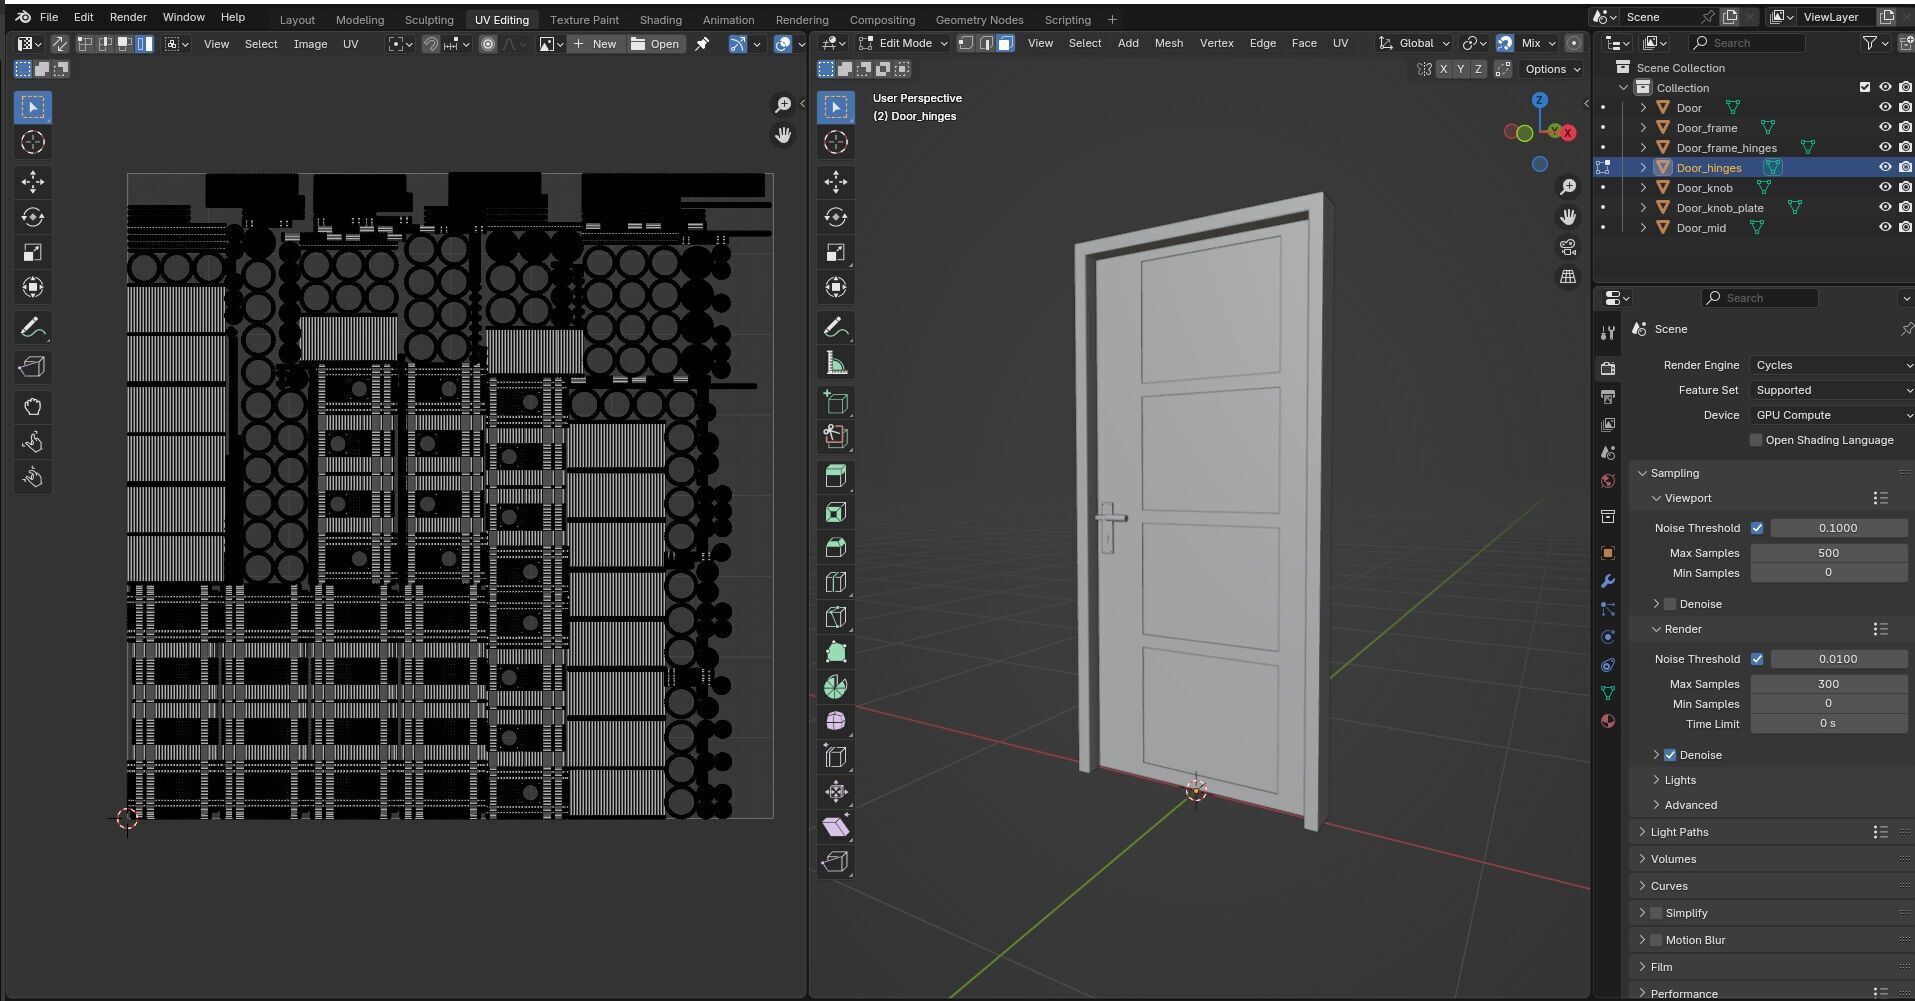Image resolution: width=1915 pixels, height=1001 pixels.
Task: Hide Door_frame in viewport
Action: pyautogui.click(x=1885, y=128)
